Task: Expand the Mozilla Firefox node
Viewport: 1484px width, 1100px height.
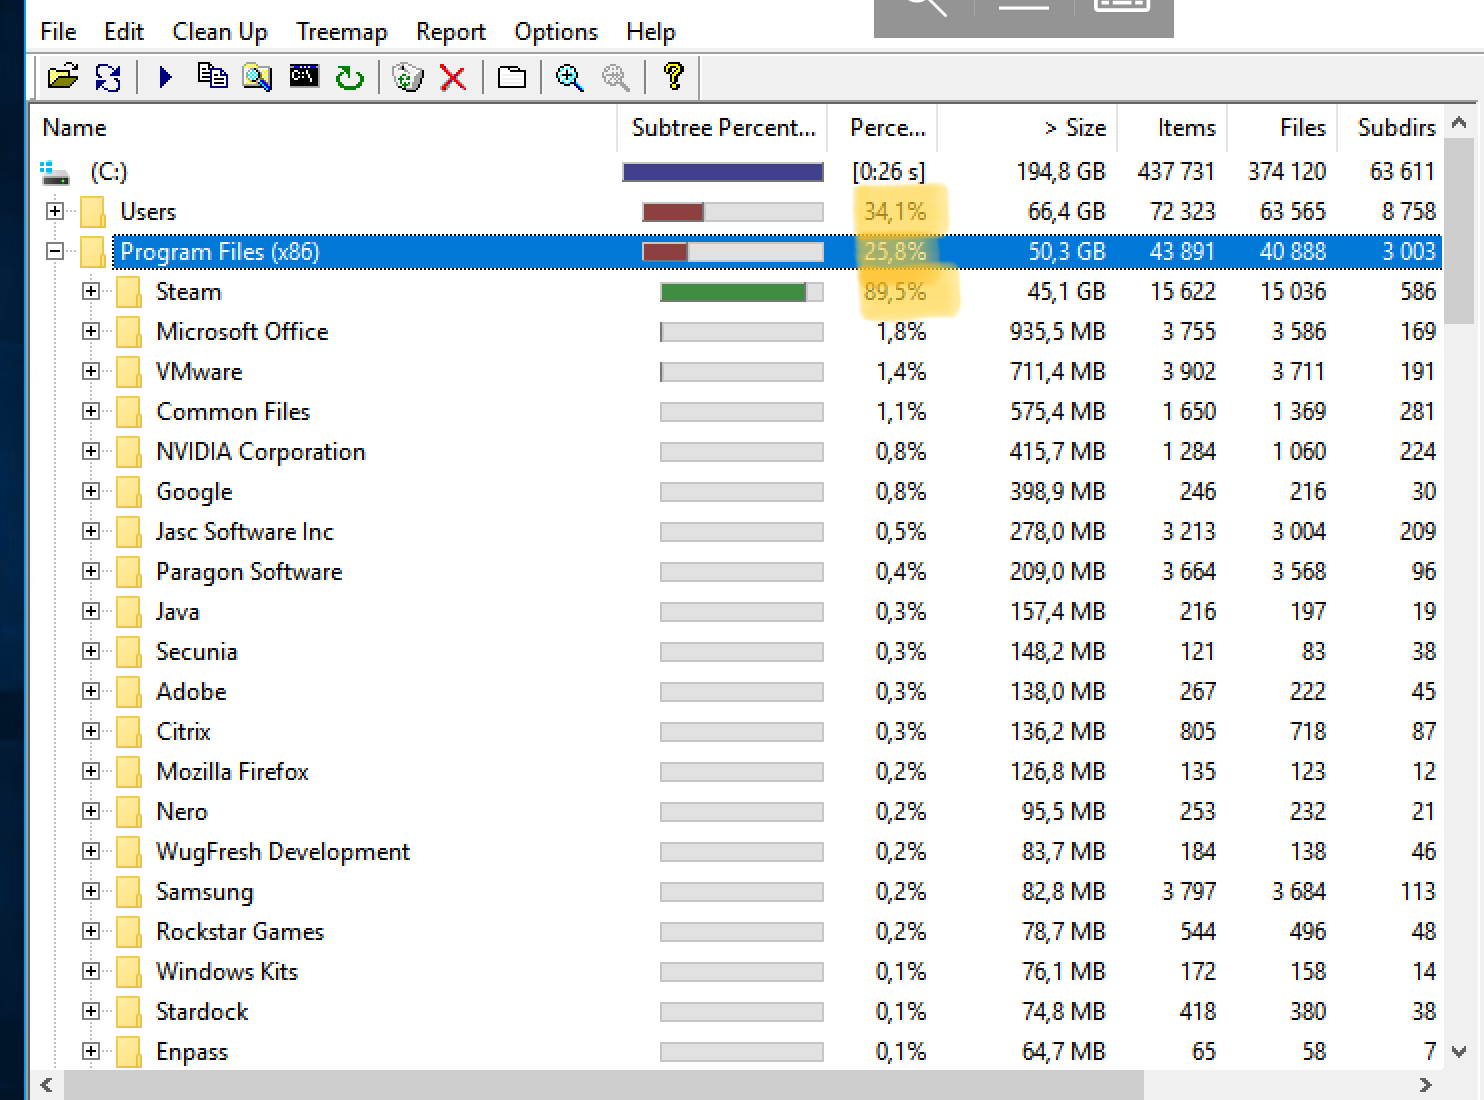Action: pyautogui.click(x=91, y=771)
